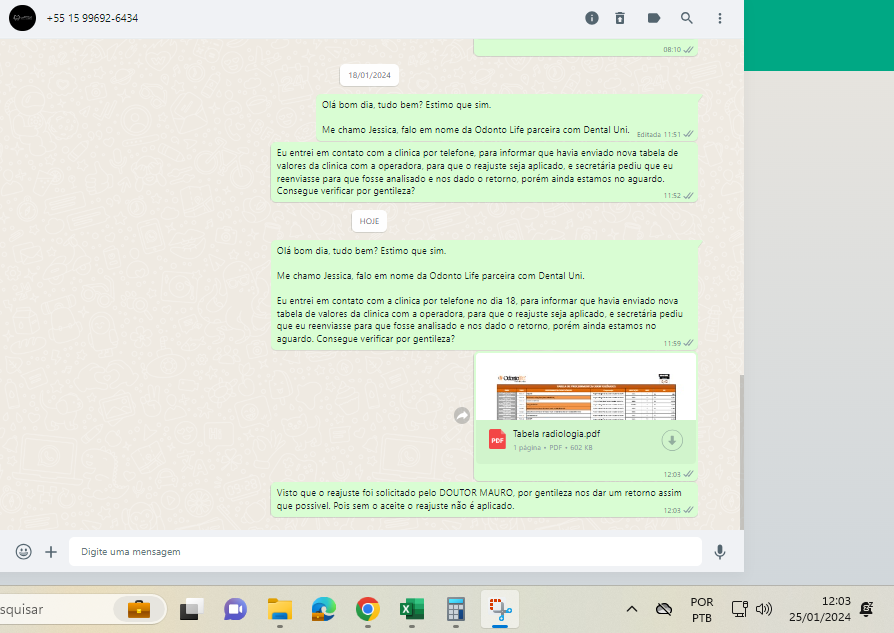Click the HOJE date chip

tap(369, 221)
